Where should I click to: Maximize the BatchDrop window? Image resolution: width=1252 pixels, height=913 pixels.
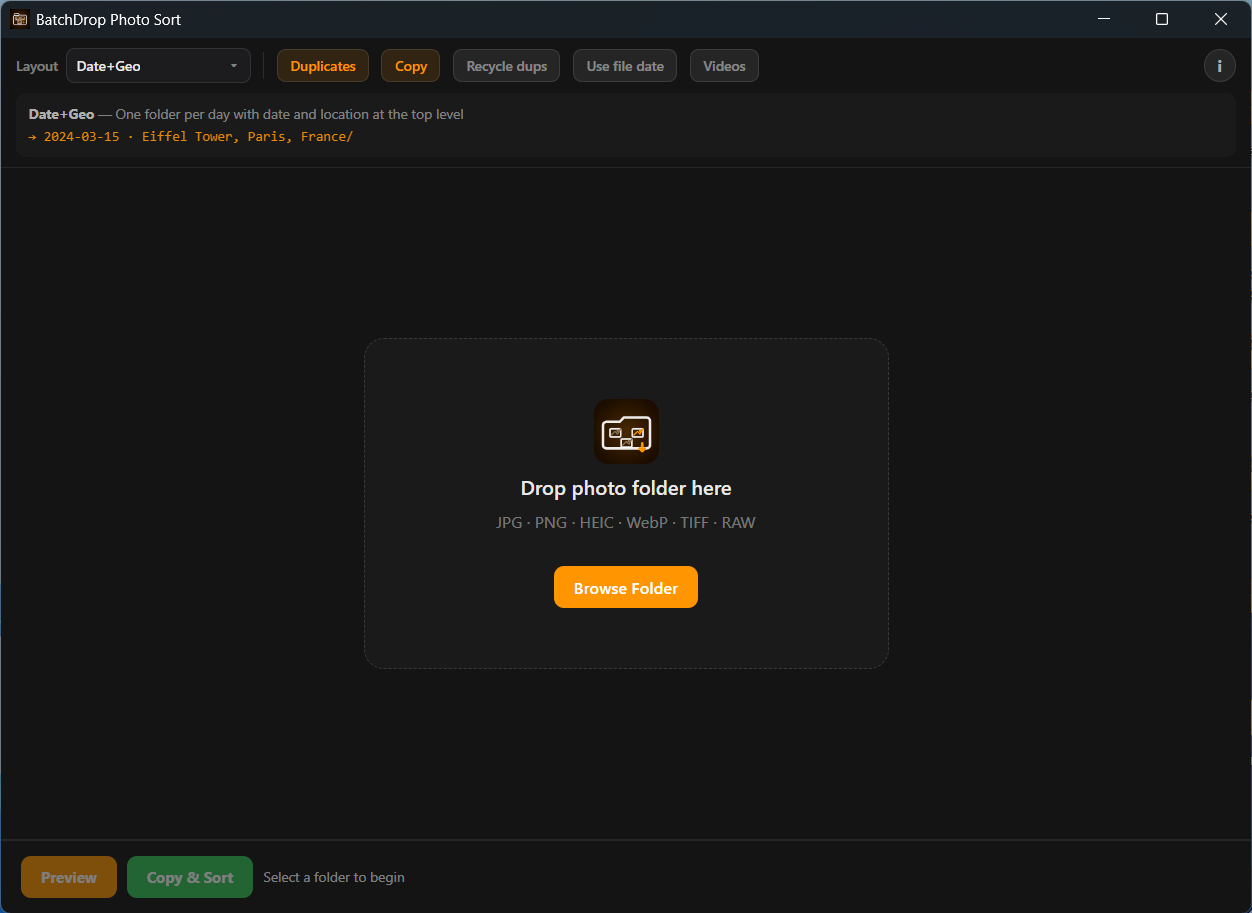pyautogui.click(x=1162, y=19)
